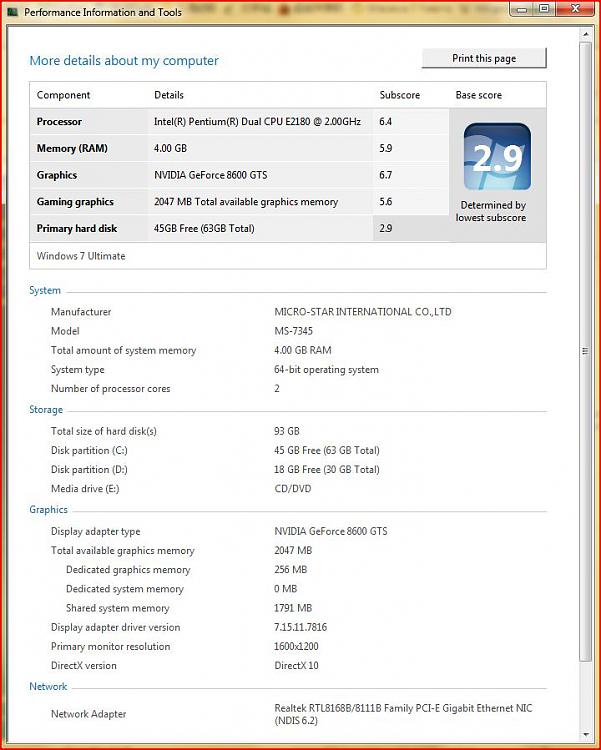Click the Intel Pentium Dual CPU E2180 text
601x750 pixels.
tap(257, 121)
